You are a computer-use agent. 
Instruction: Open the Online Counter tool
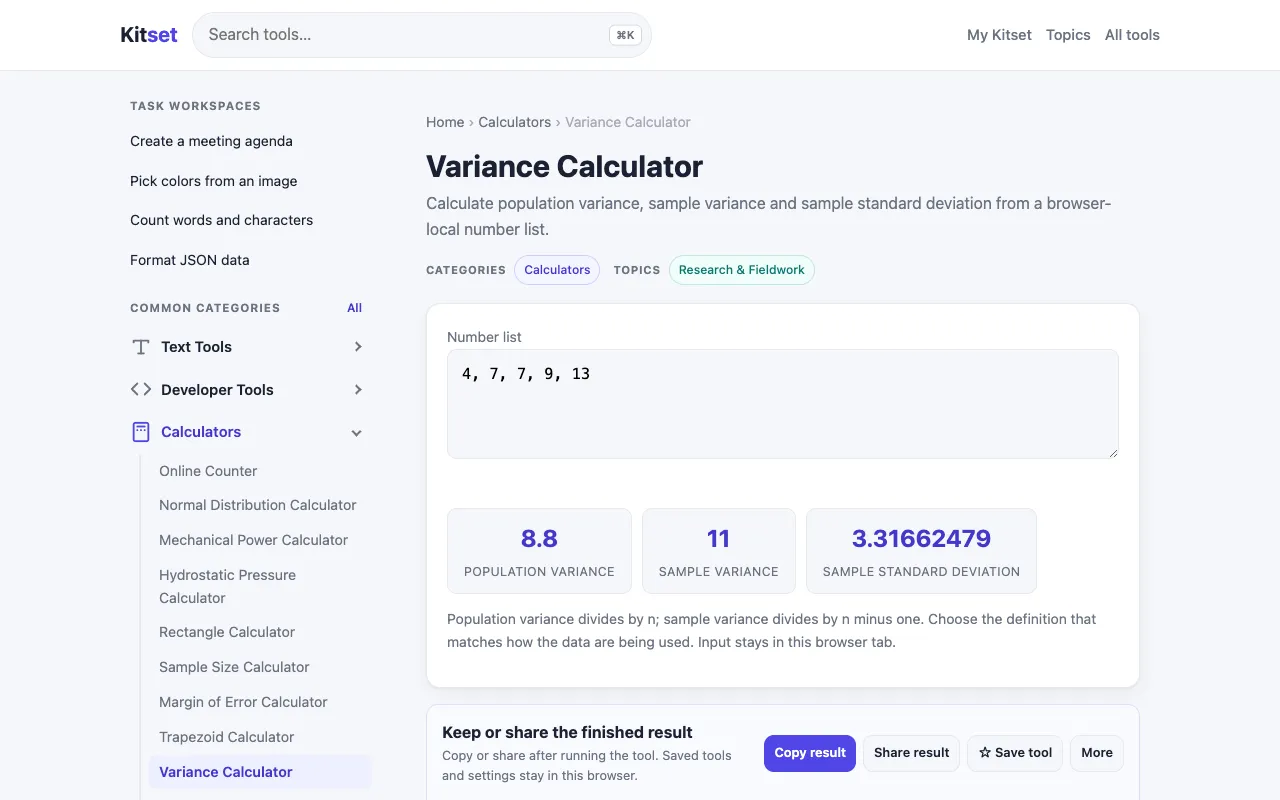(208, 471)
